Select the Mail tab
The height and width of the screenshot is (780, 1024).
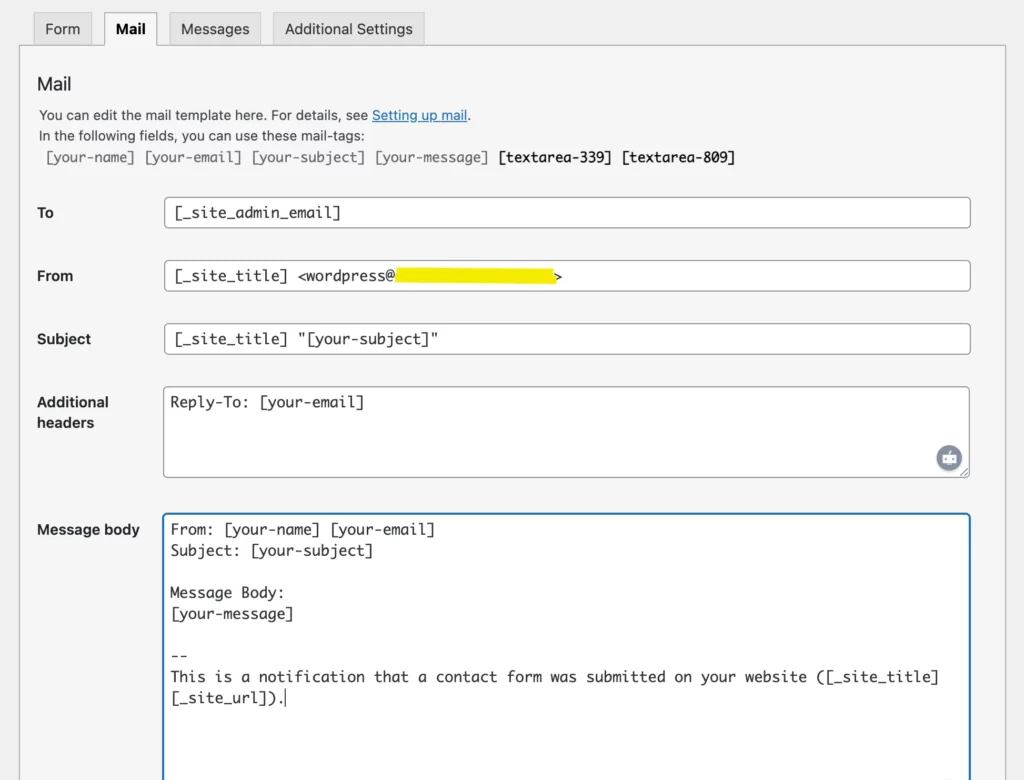point(131,29)
